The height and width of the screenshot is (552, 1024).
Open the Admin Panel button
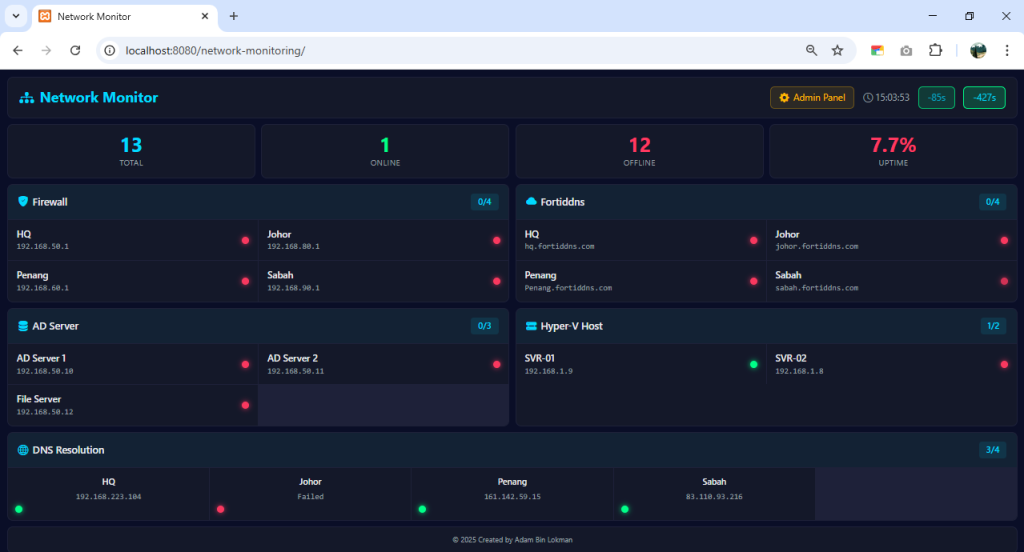coord(812,98)
